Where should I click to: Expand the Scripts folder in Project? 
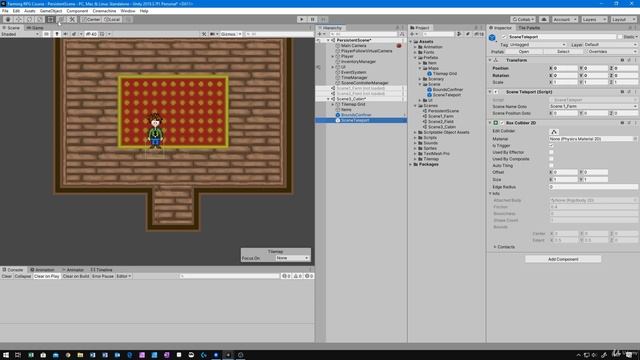point(416,138)
